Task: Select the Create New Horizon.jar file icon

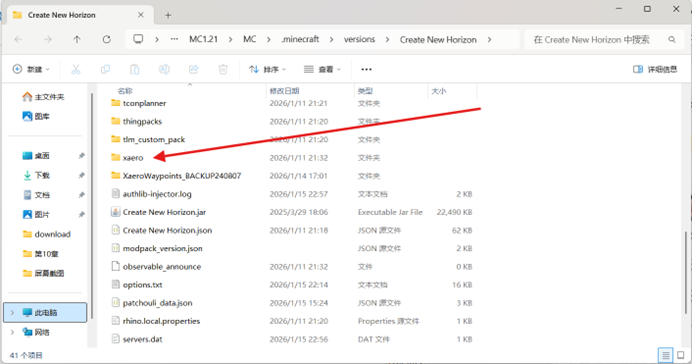Action: pos(116,212)
